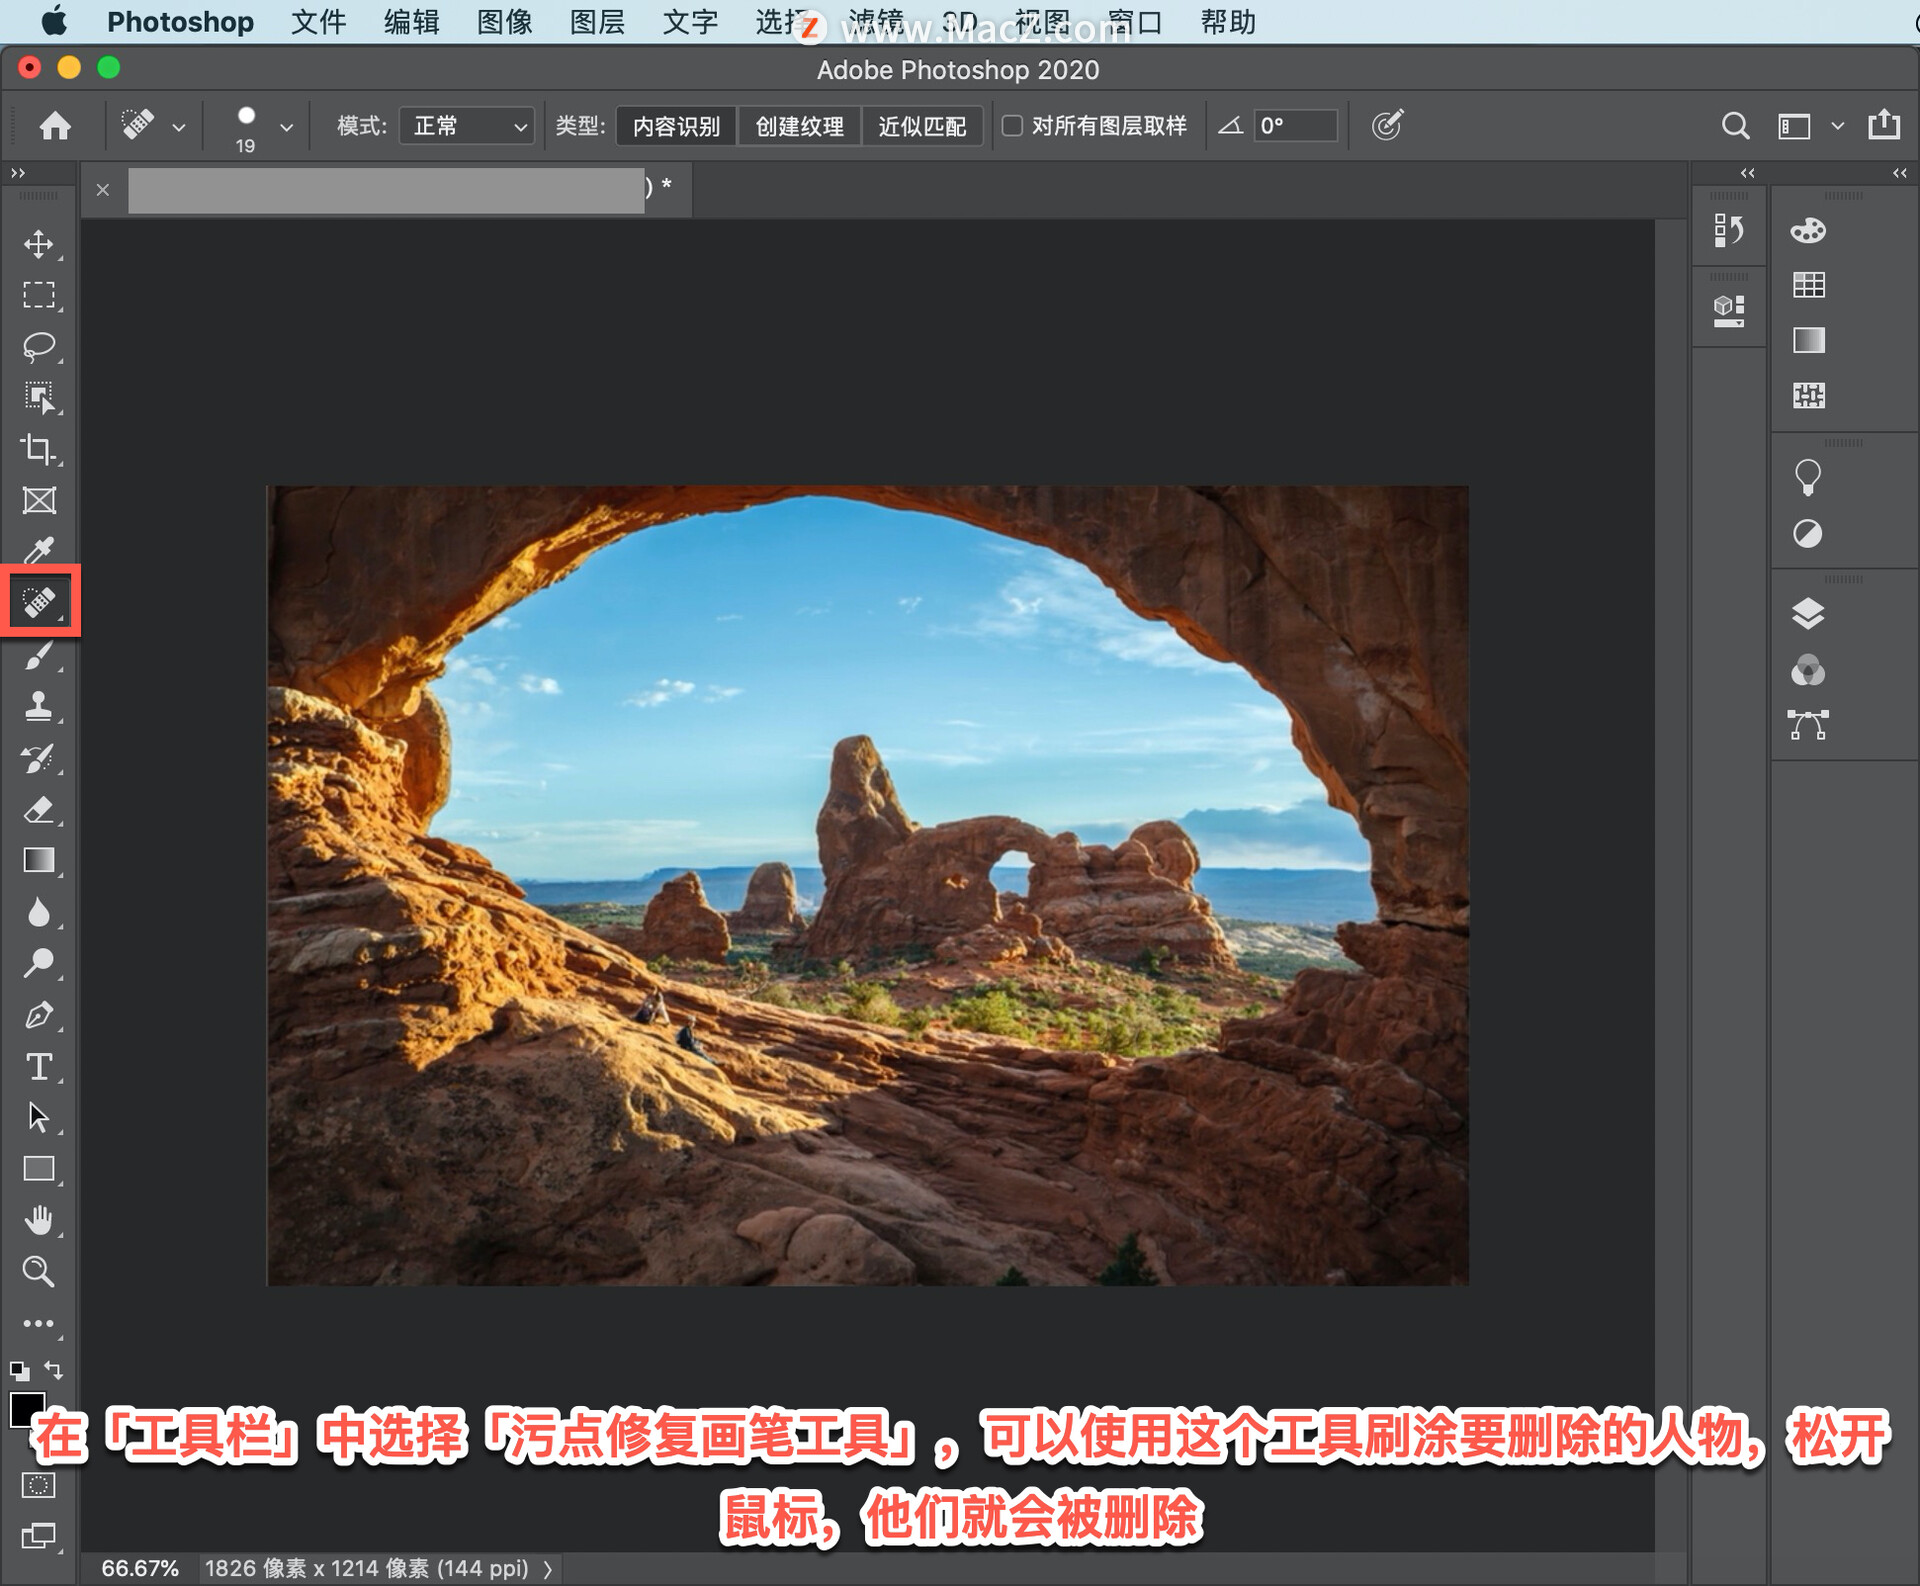Choose 内容识别 type button
Viewport: 1920px width, 1586px height.
point(677,126)
